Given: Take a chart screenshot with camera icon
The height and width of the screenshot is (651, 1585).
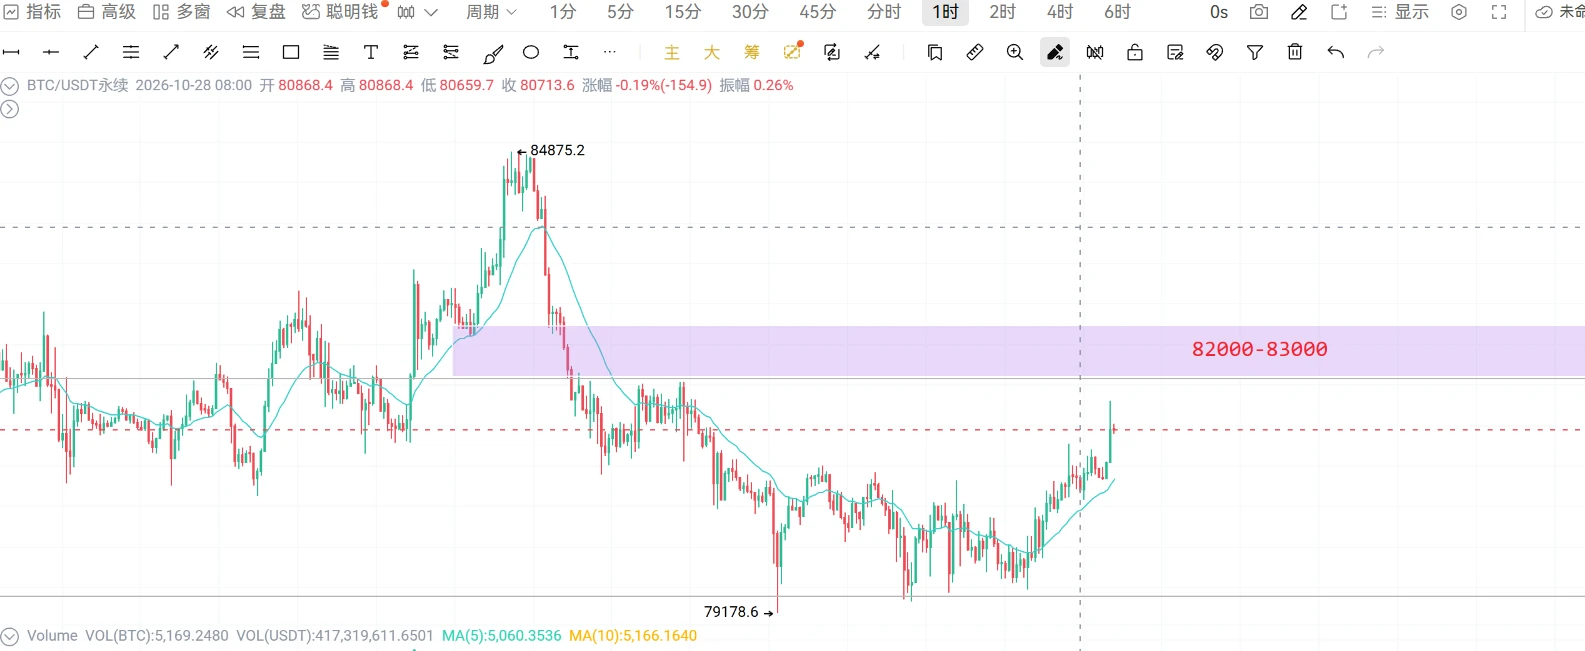Looking at the screenshot, I should tap(1259, 12).
